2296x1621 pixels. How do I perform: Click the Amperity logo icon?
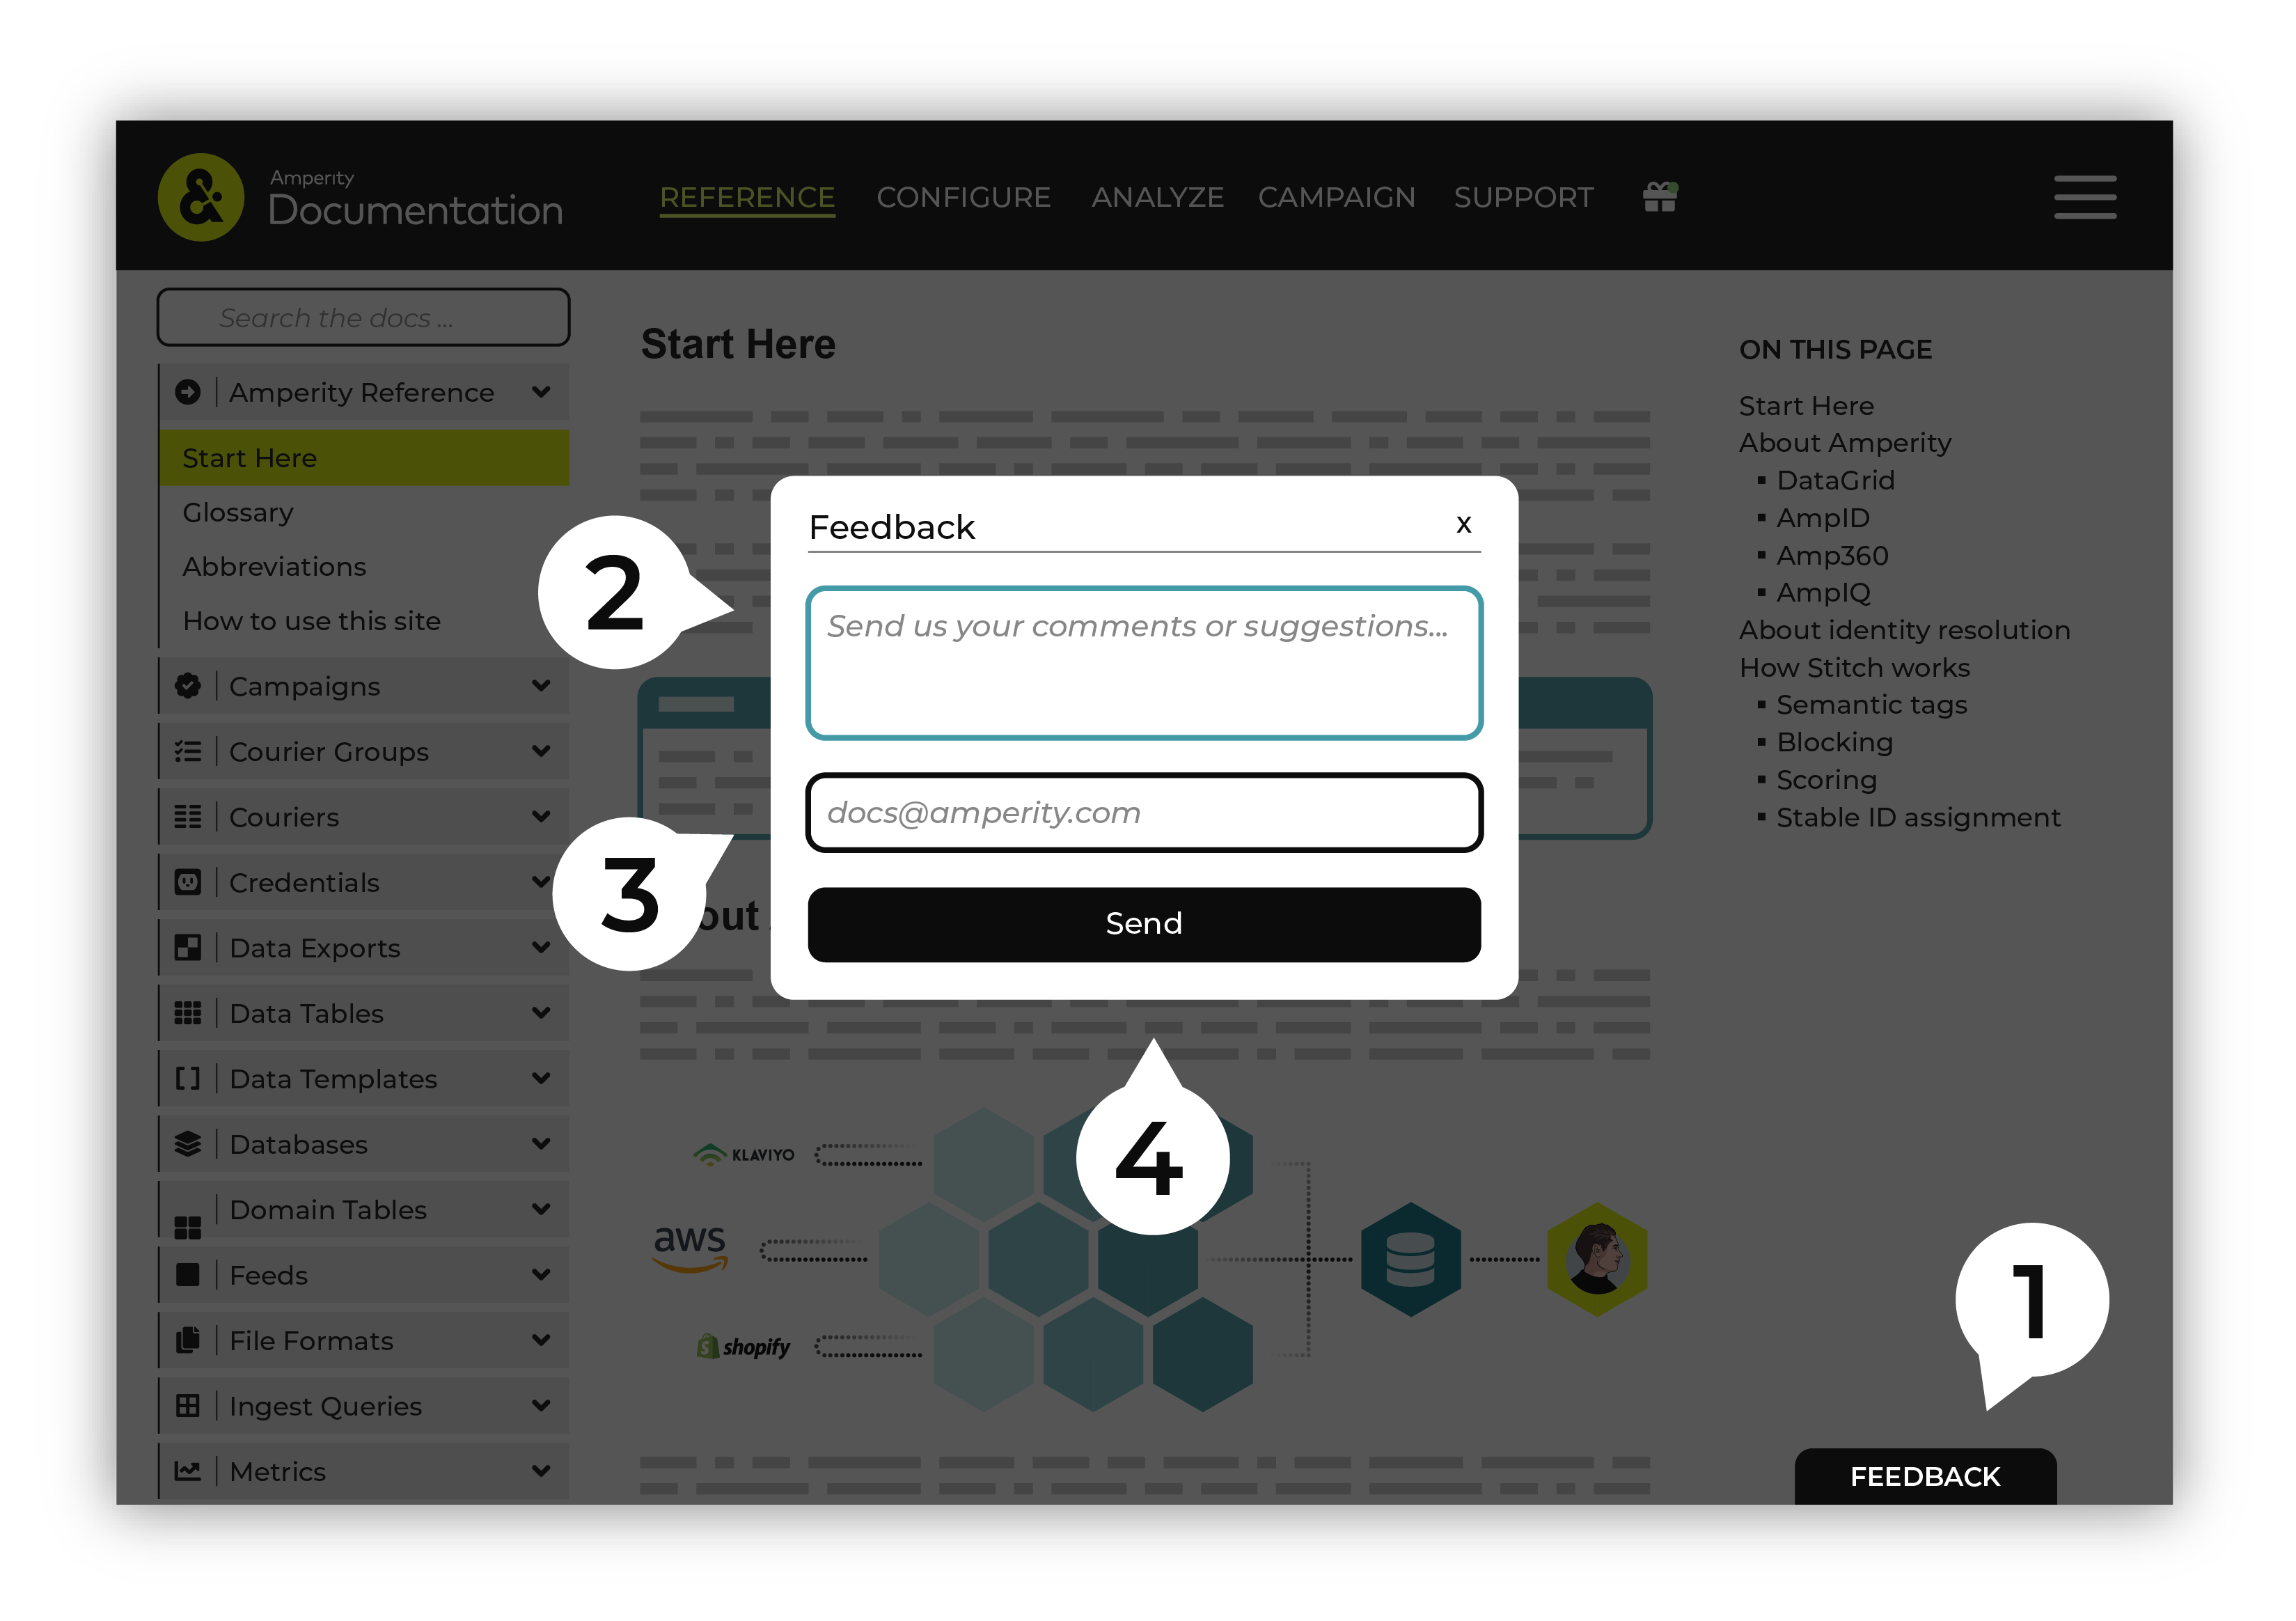(x=205, y=196)
